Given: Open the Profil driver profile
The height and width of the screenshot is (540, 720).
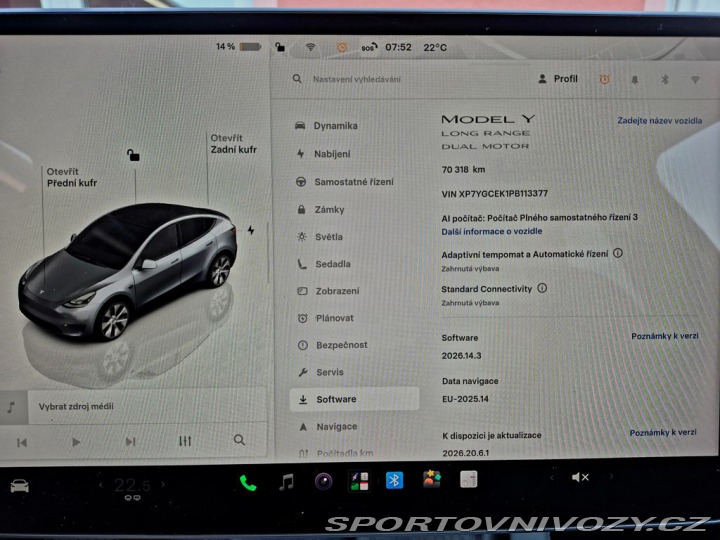Looking at the screenshot, I should 558,79.
